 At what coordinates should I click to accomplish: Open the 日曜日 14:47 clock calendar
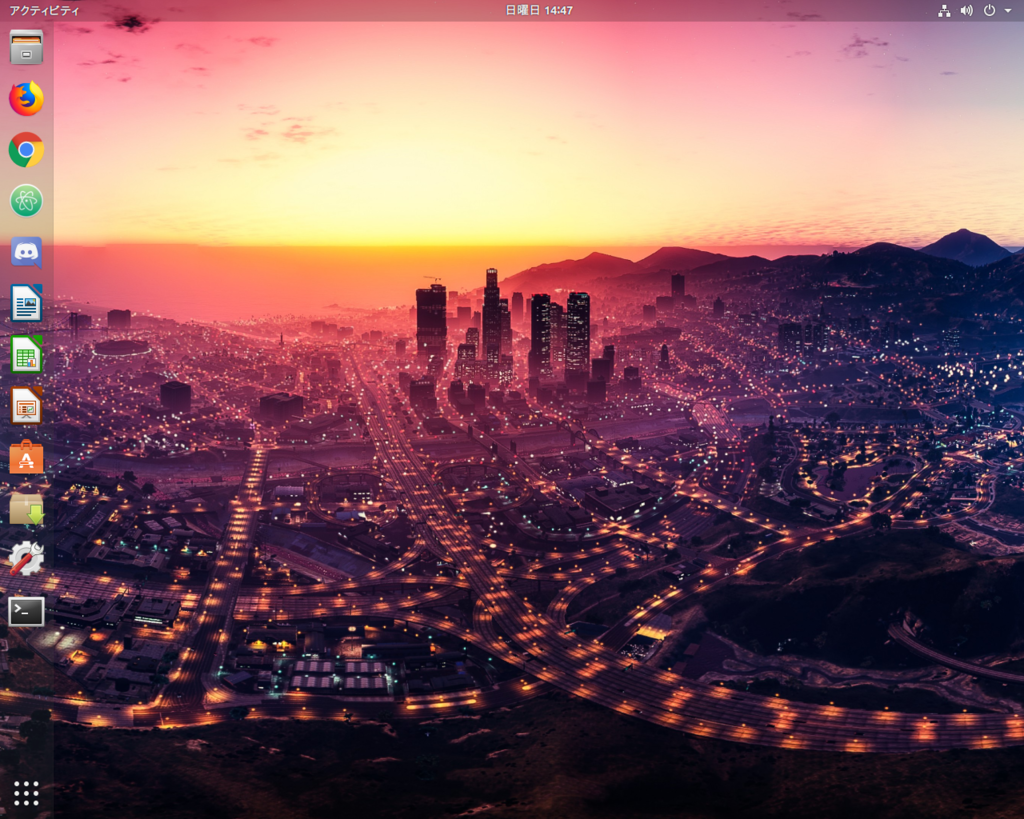[x=539, y=10]
